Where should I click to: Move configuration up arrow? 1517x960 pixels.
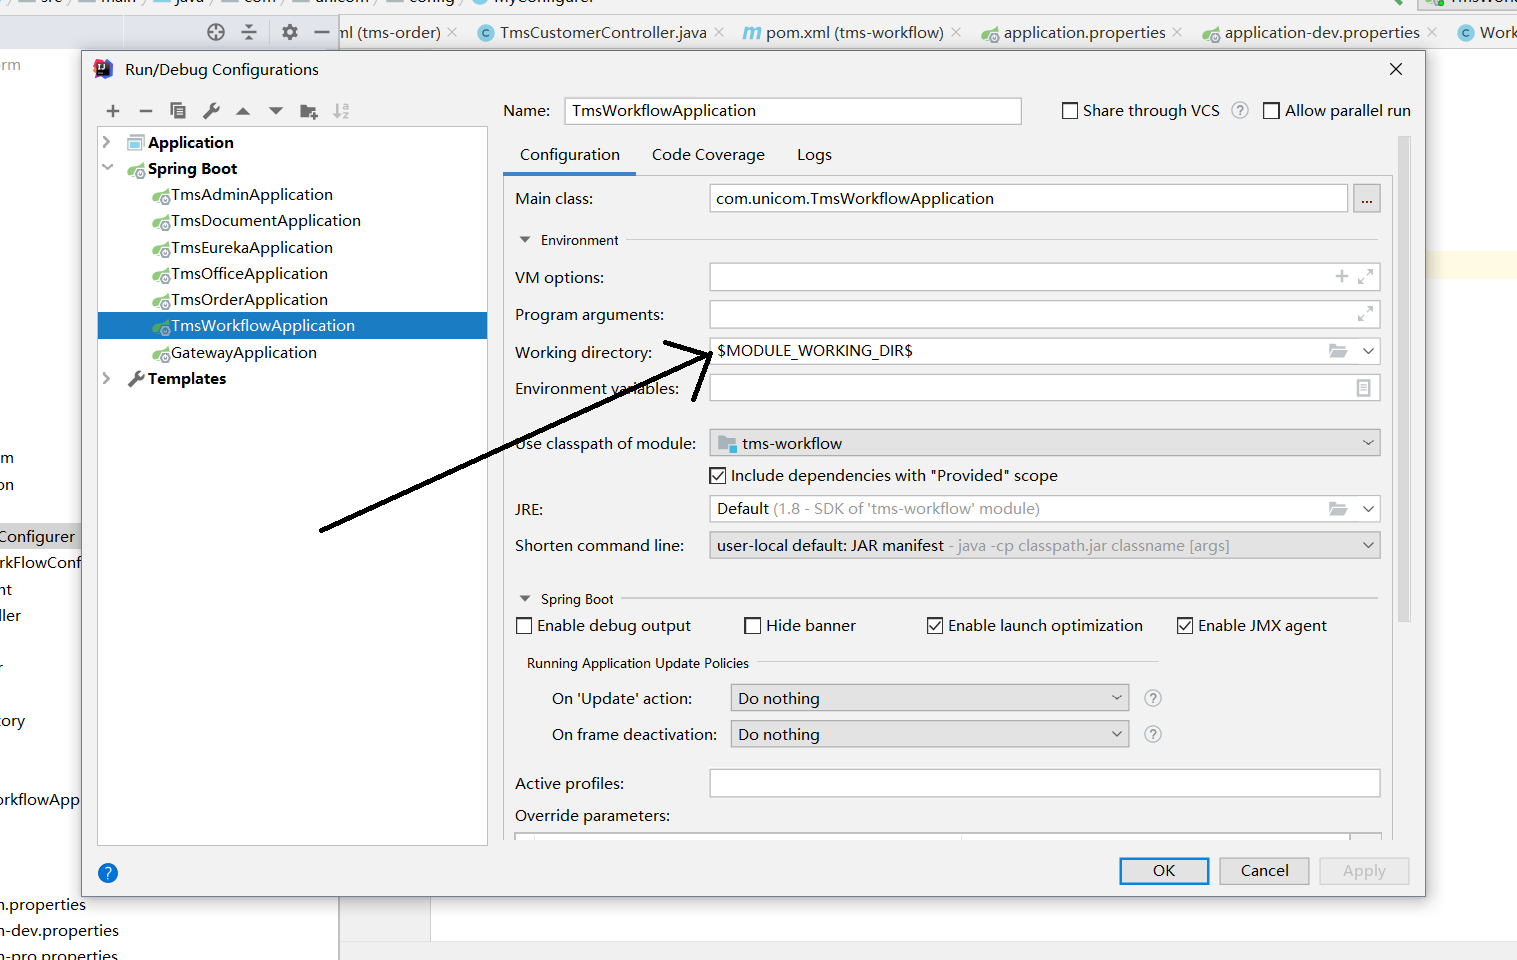click(x=243, y=111)
